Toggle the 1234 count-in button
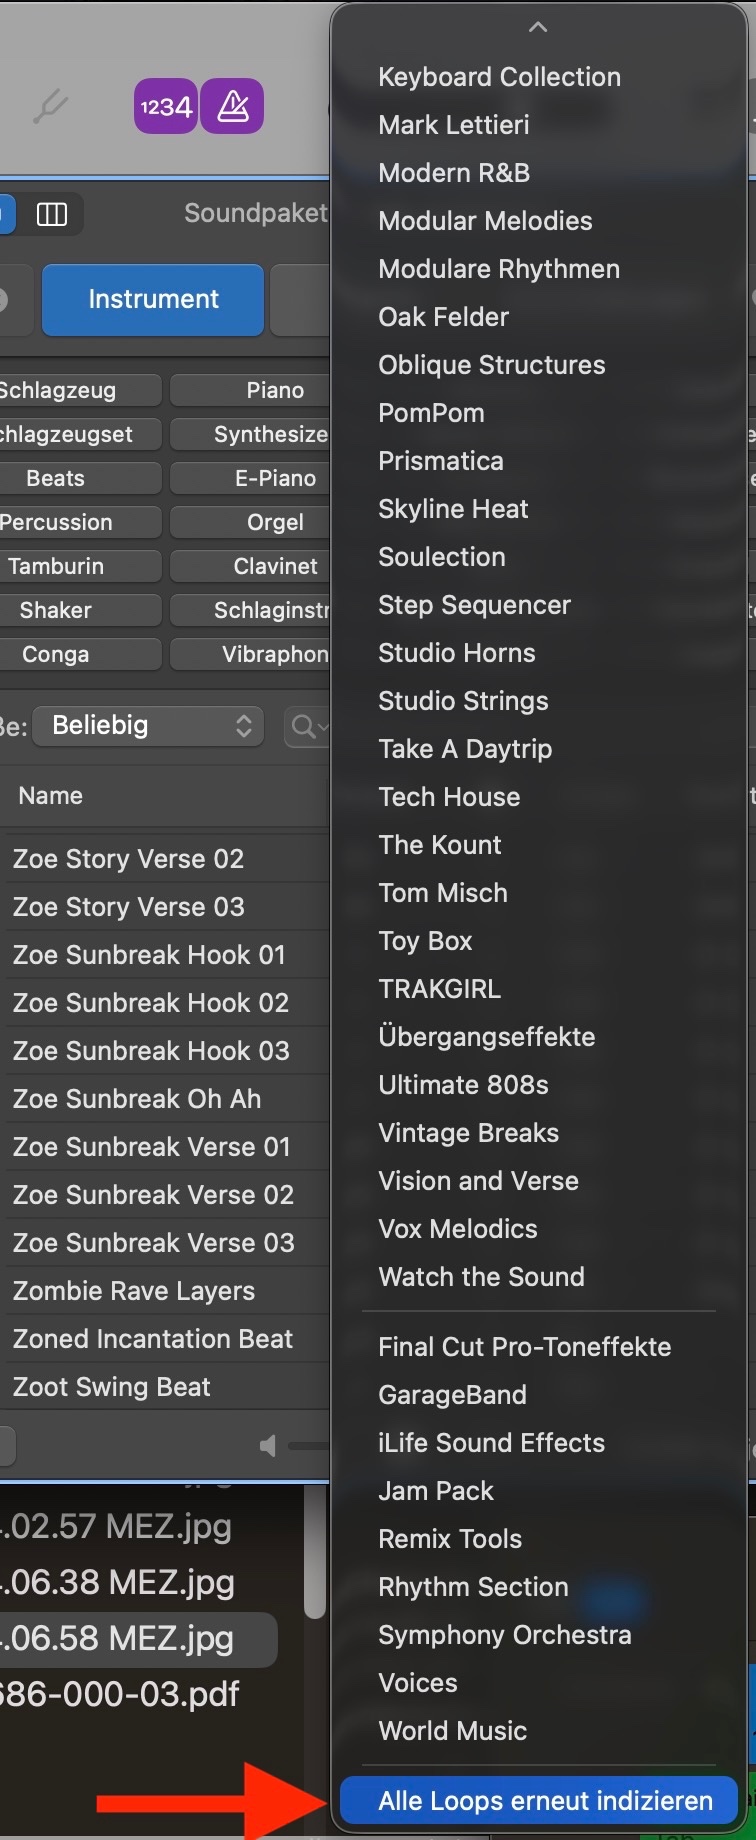The image size is (756, 1840). click(x=166, y=107)
